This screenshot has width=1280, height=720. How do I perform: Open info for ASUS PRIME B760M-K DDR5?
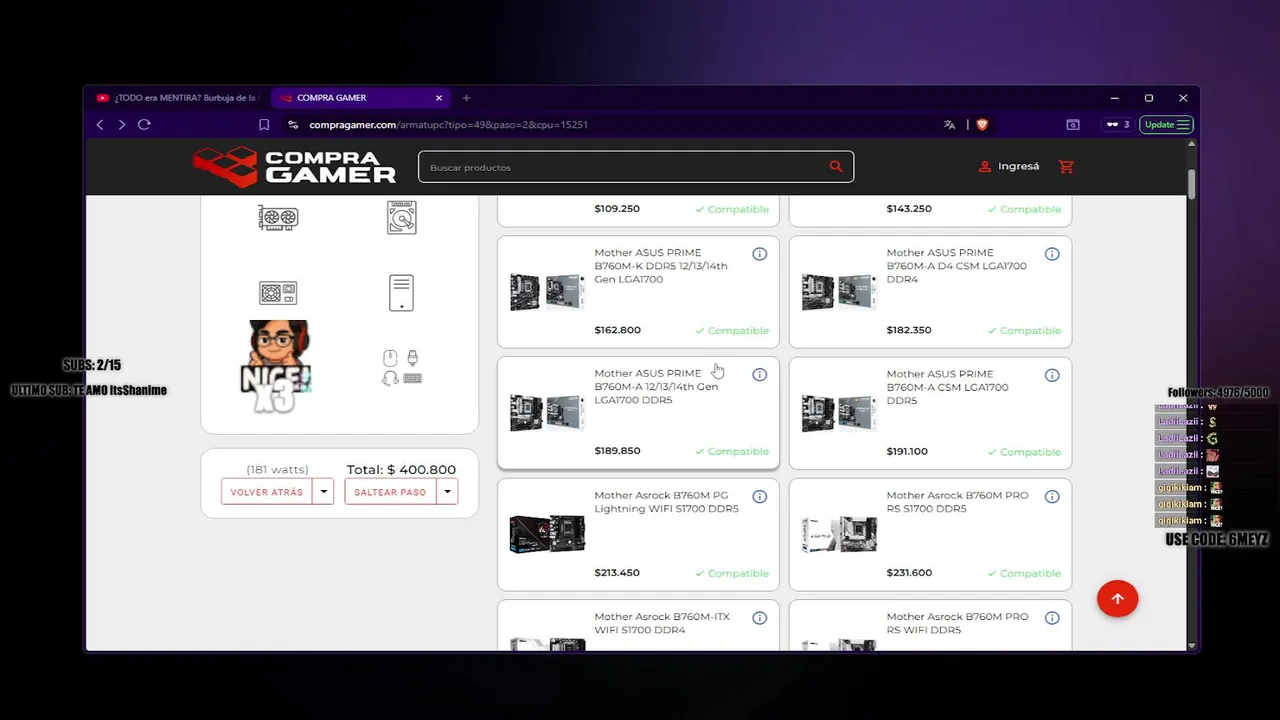(x=760, y=254)
